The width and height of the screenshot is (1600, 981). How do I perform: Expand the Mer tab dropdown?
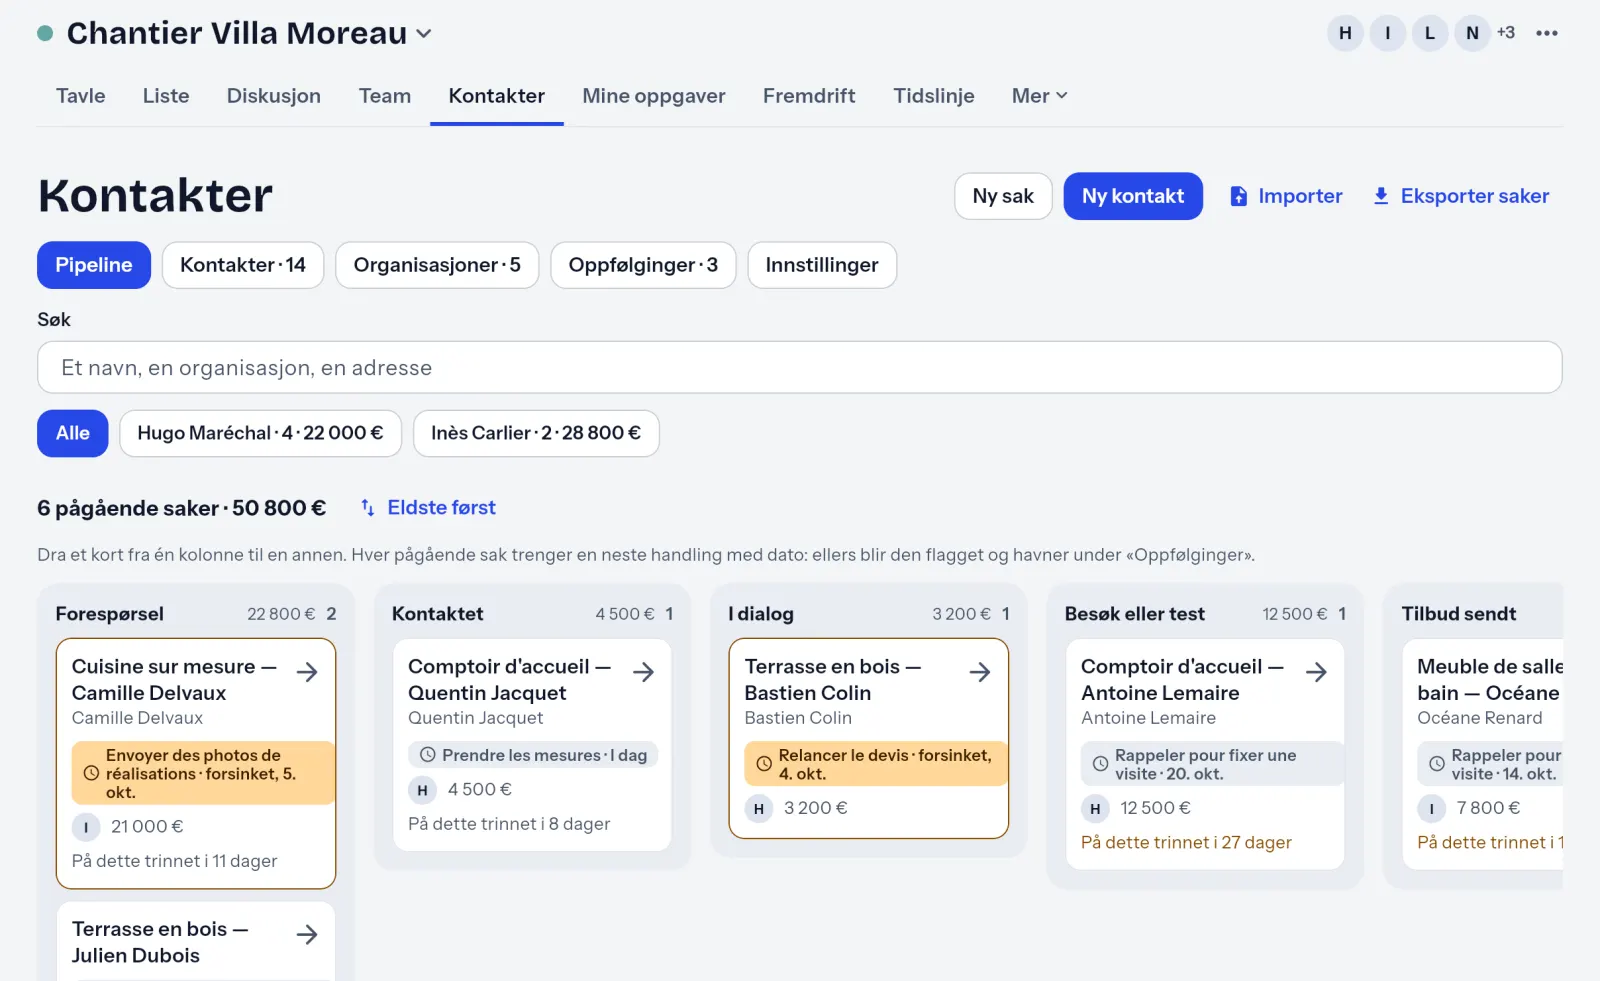tap(1040, 96)
